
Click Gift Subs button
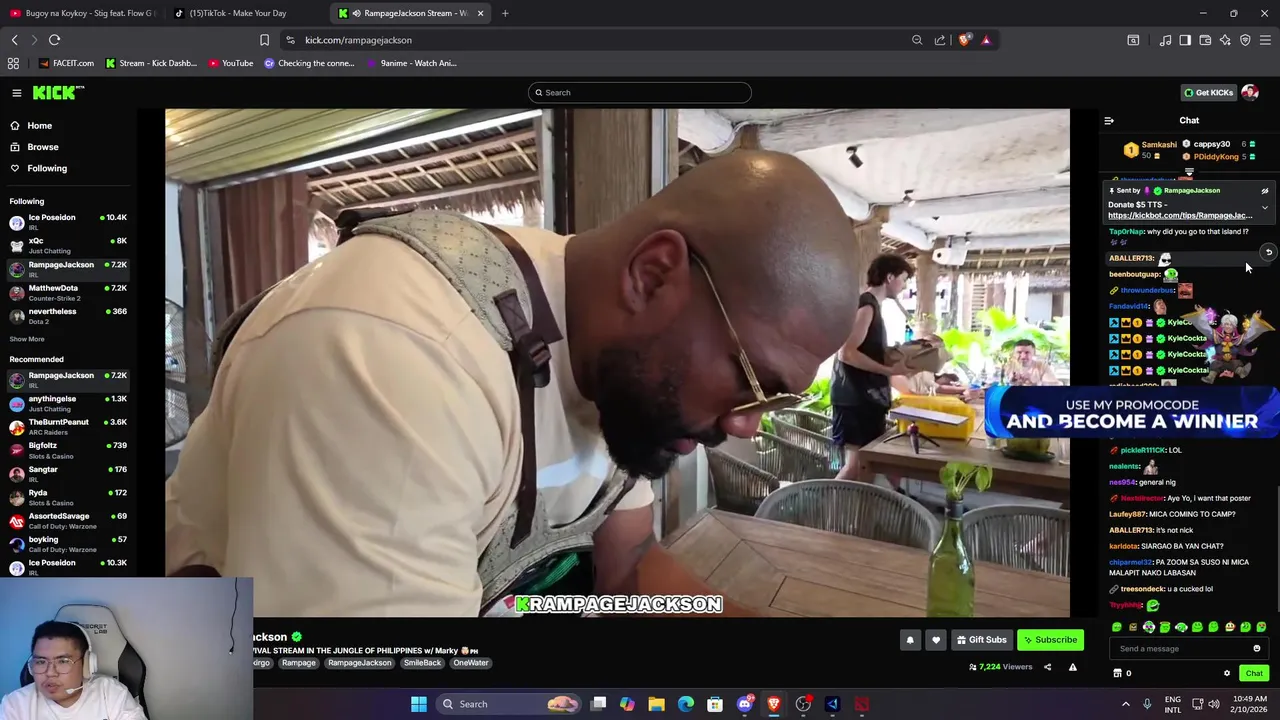coord(981,640)
